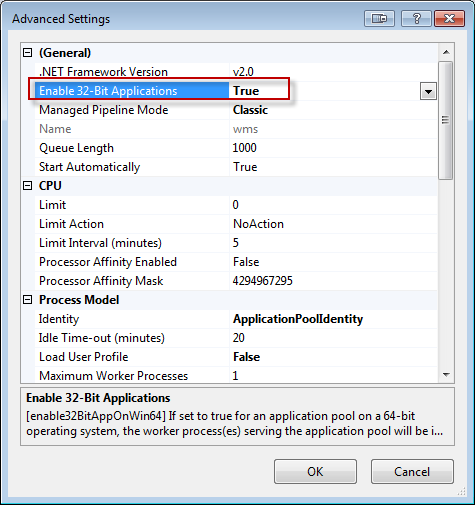Collapse the (General) section
The height and width of the screenshot is (505, 475).
click(28, 53)
